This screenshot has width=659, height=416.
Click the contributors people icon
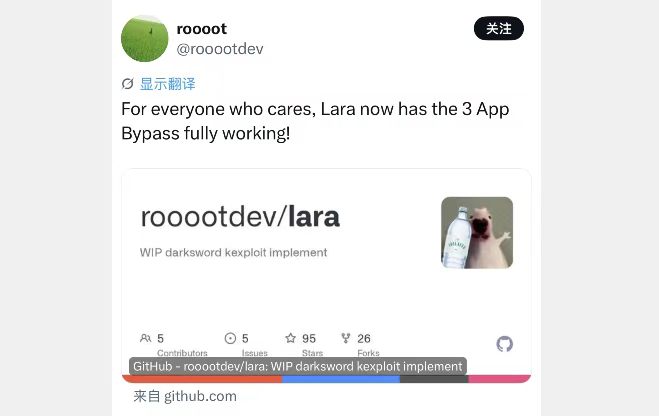pyautogui.click(x=145, y=338)
